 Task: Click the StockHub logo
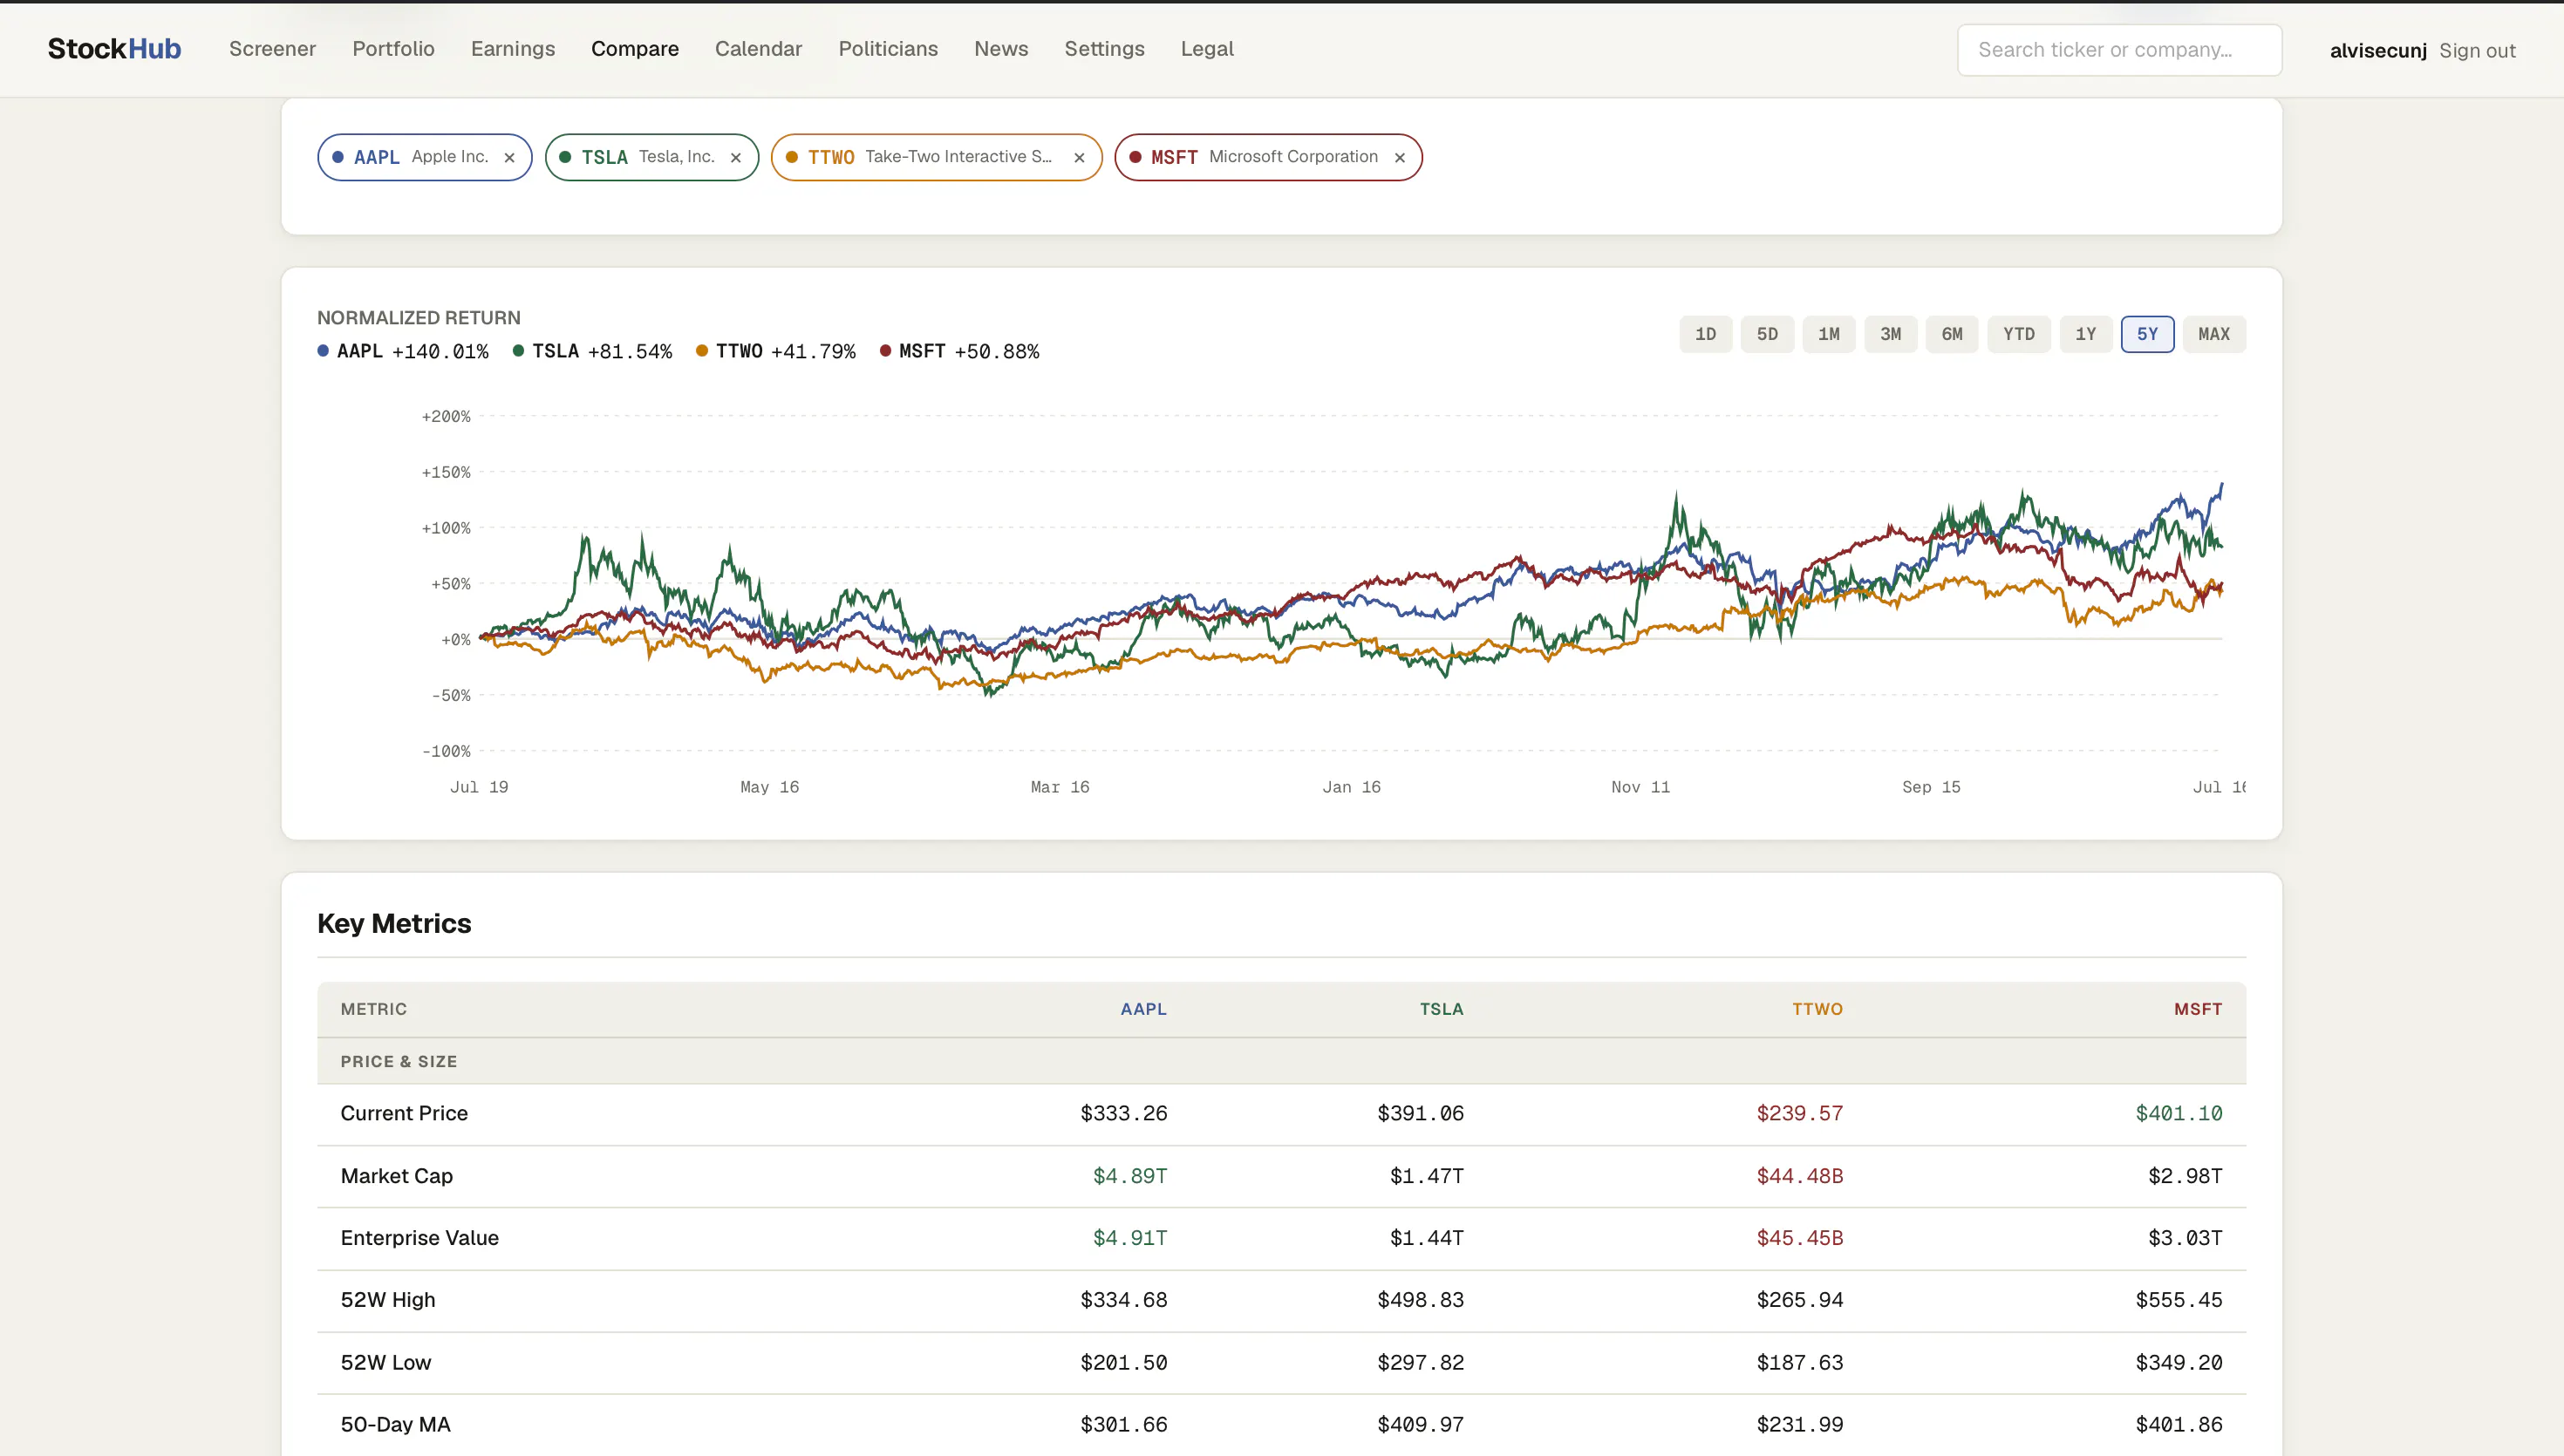click(114, 49)
